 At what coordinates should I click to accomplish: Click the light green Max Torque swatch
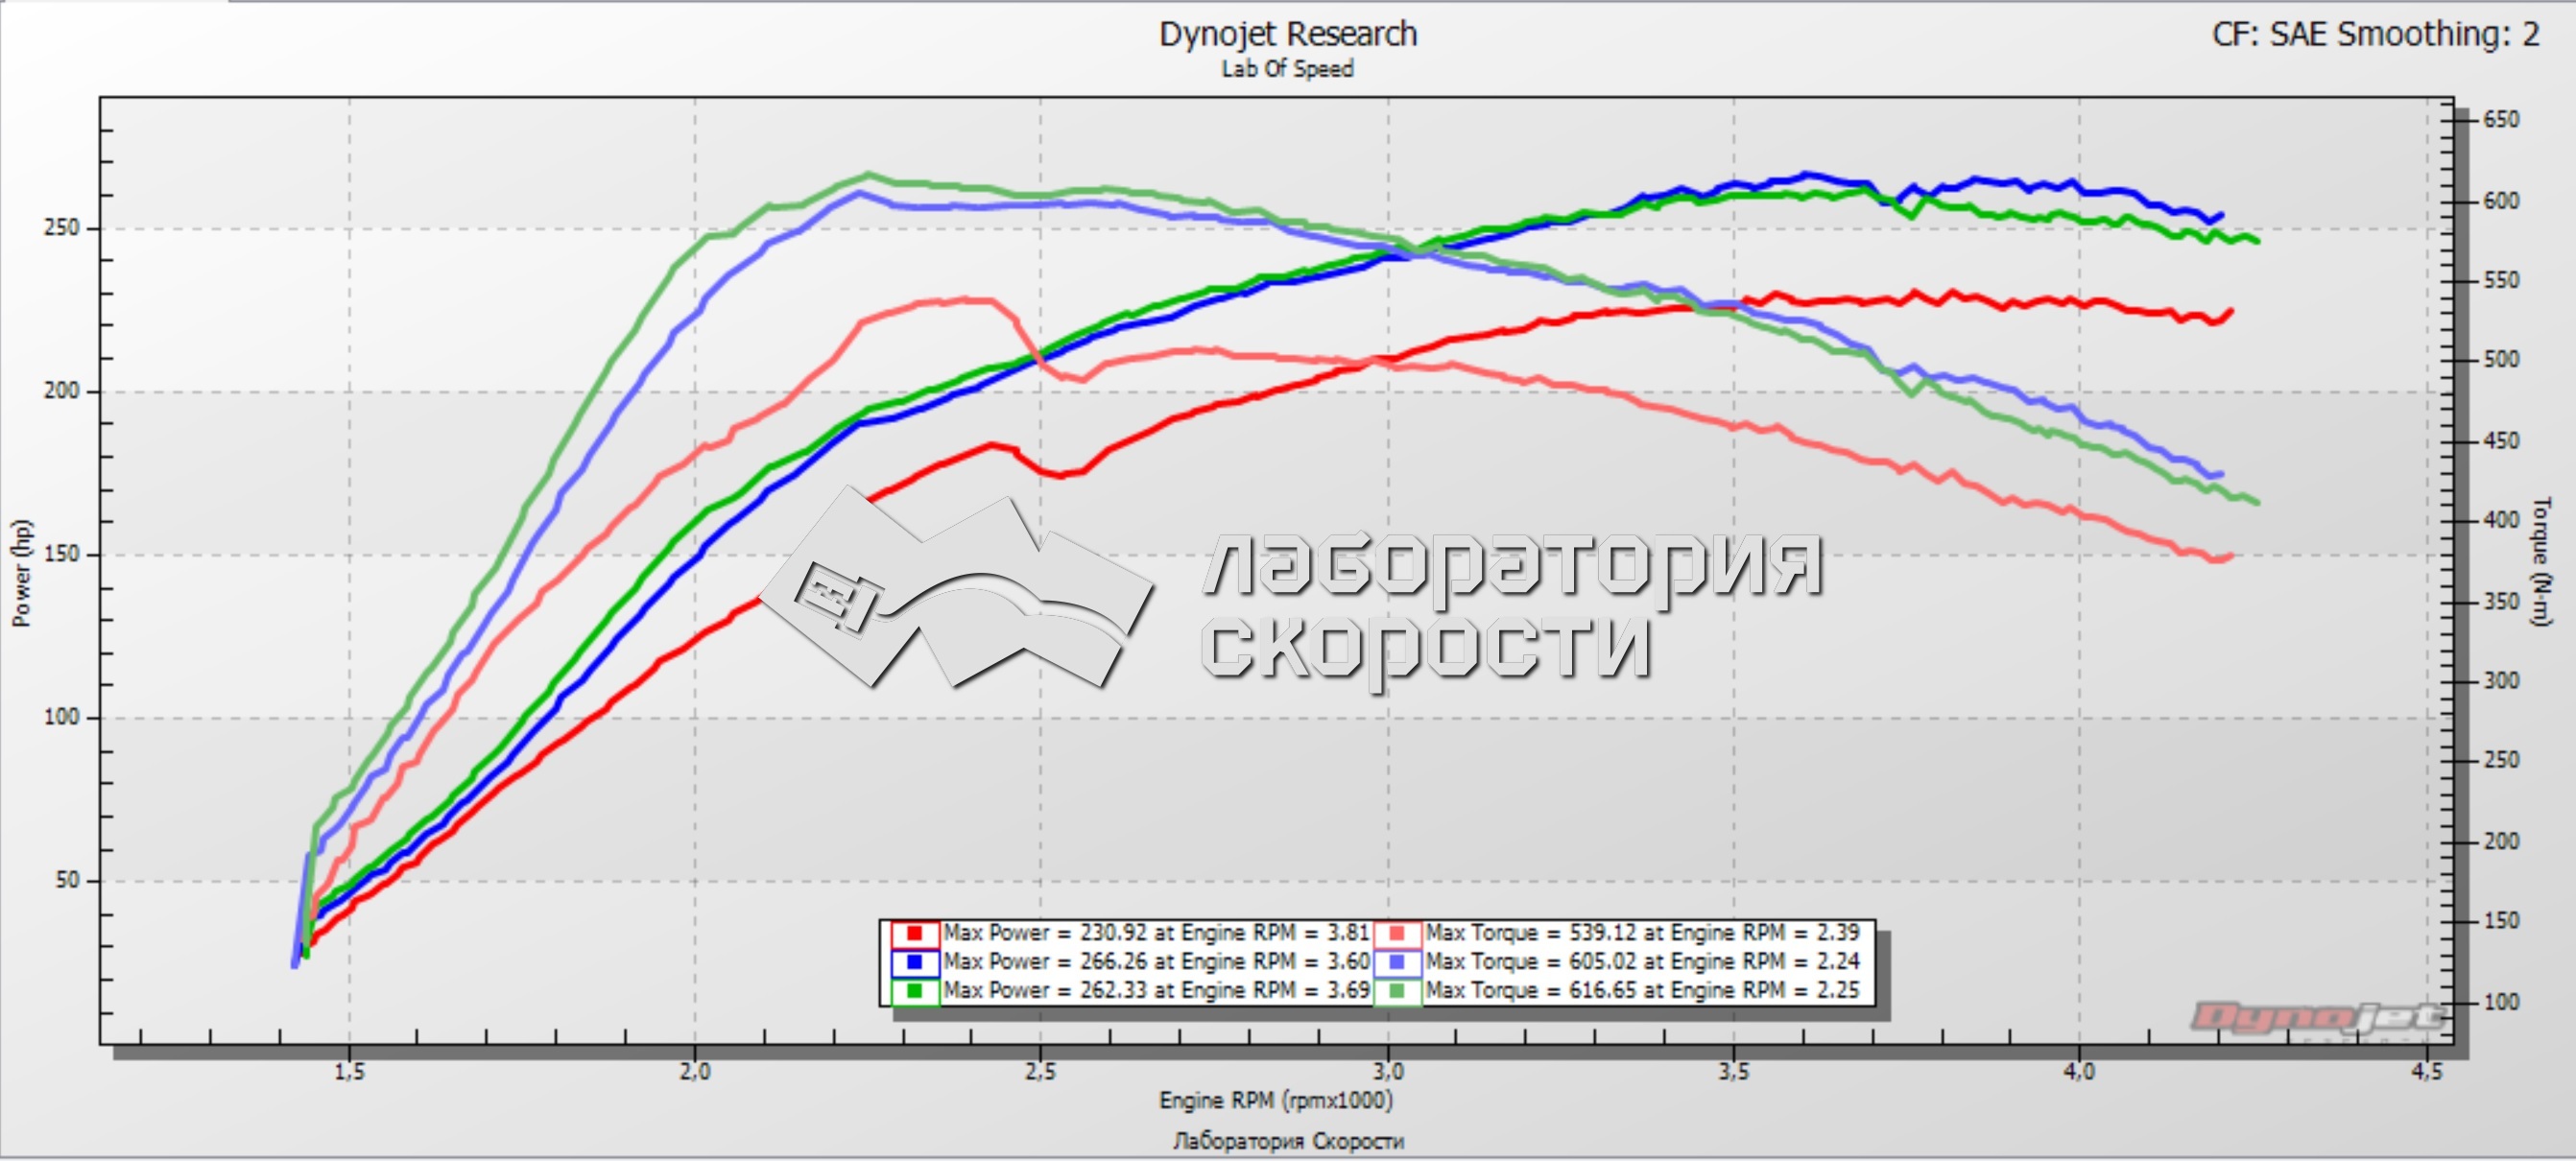pos(1397,991)
